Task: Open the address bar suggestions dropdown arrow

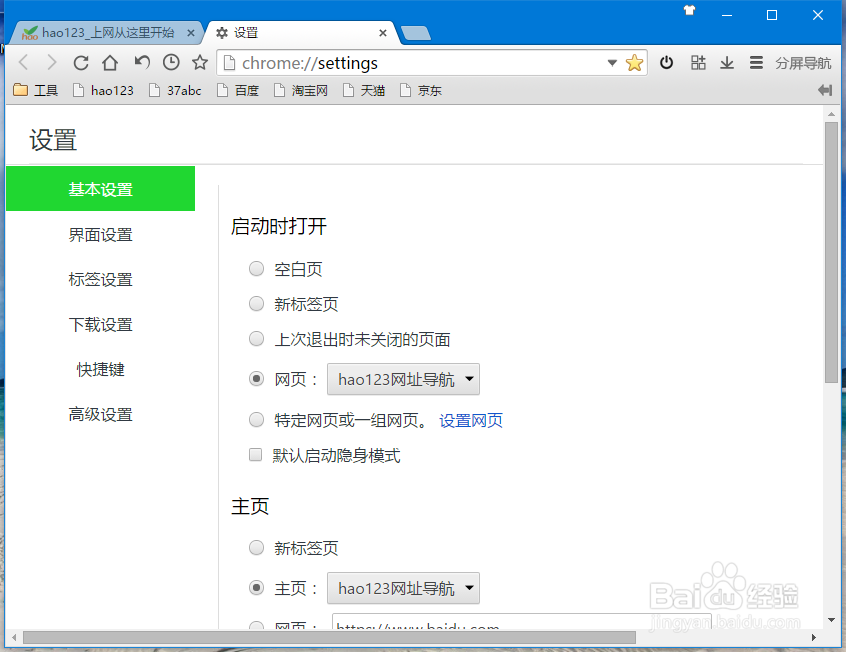Action: pos(613,62)
